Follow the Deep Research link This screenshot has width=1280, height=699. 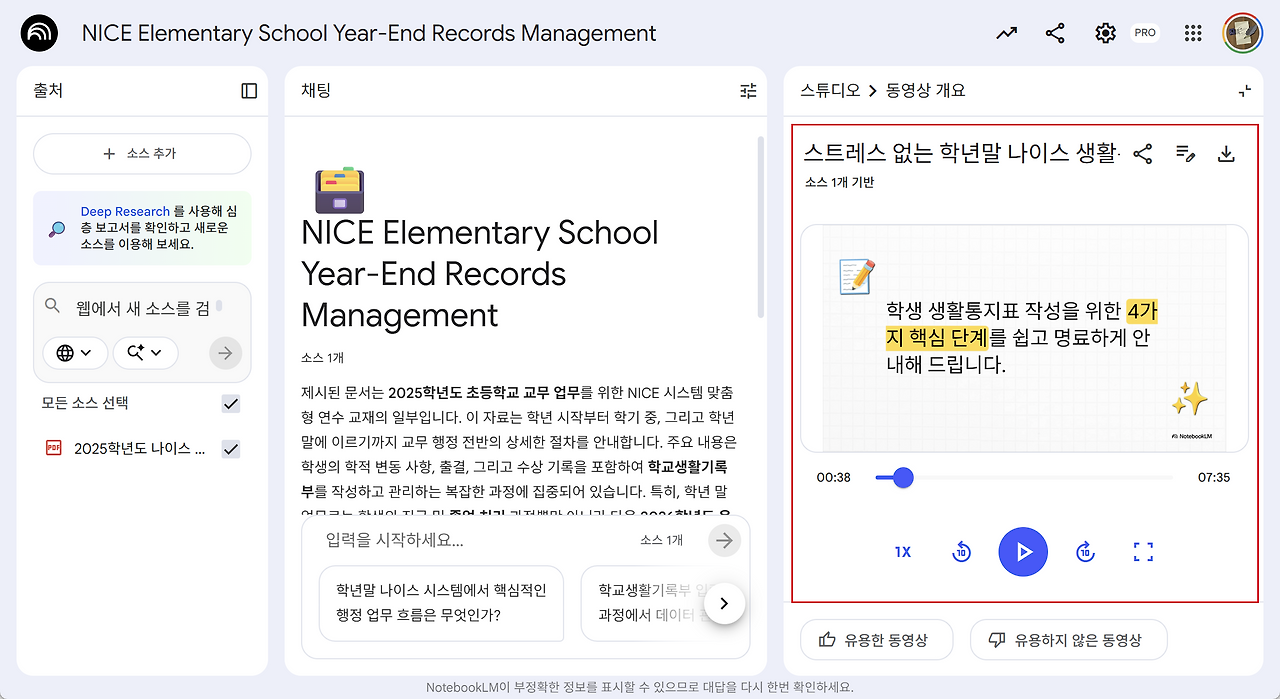pyautogui.click(x=125, y=211)
